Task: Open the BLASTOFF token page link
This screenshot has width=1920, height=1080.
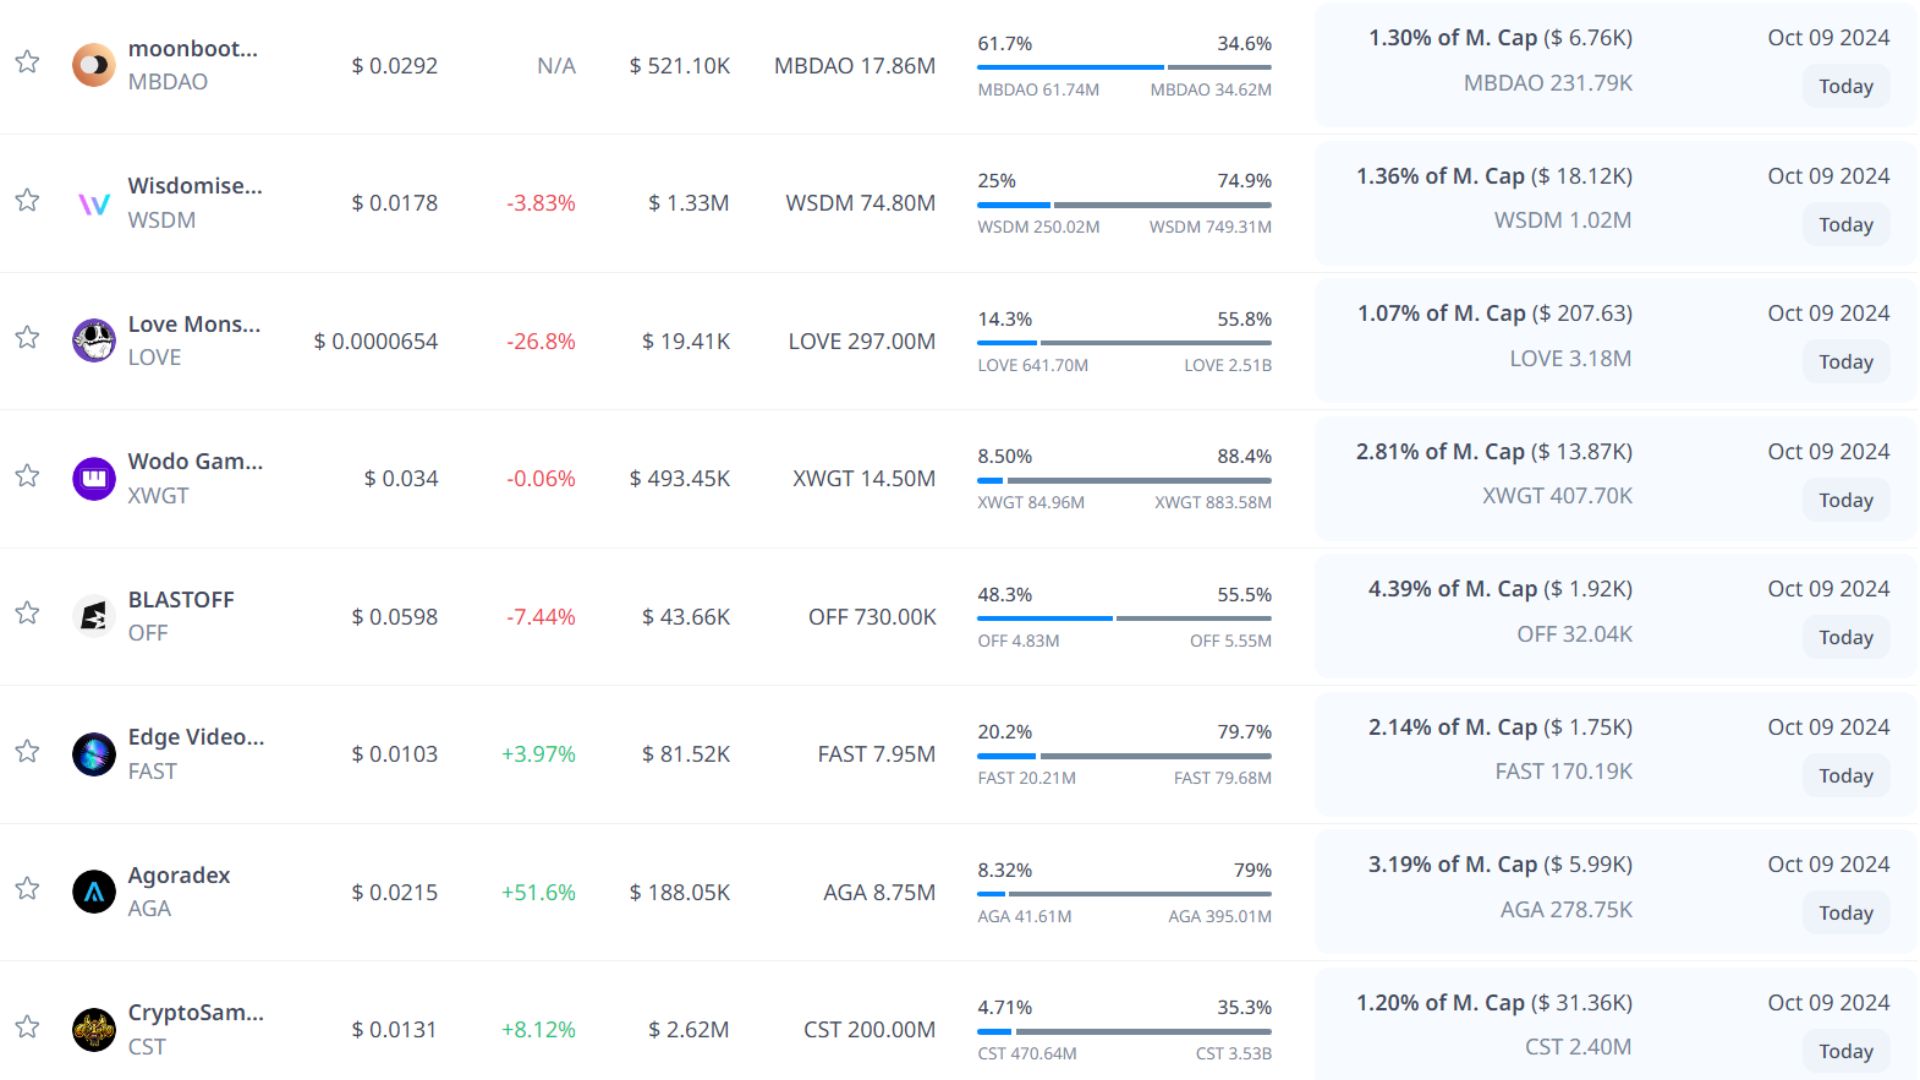Action: 181,599
